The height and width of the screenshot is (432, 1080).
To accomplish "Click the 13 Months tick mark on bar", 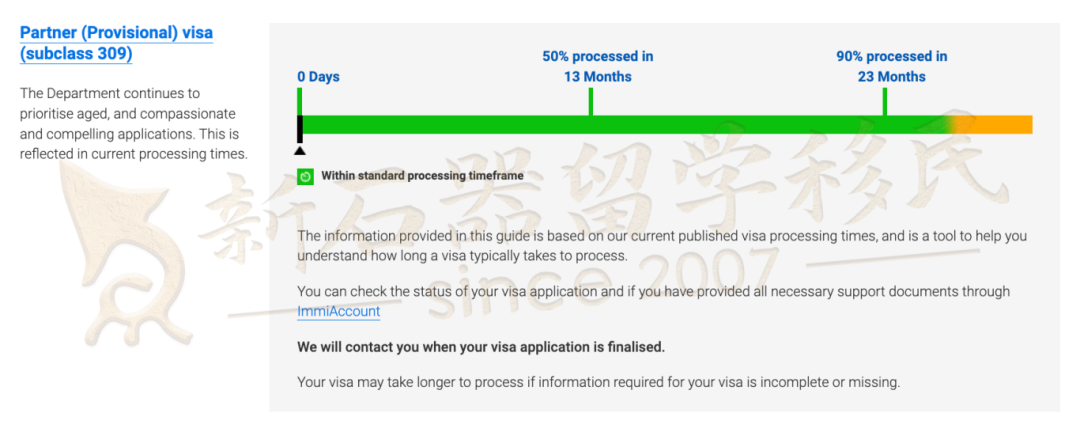I will tap(590, 101).
